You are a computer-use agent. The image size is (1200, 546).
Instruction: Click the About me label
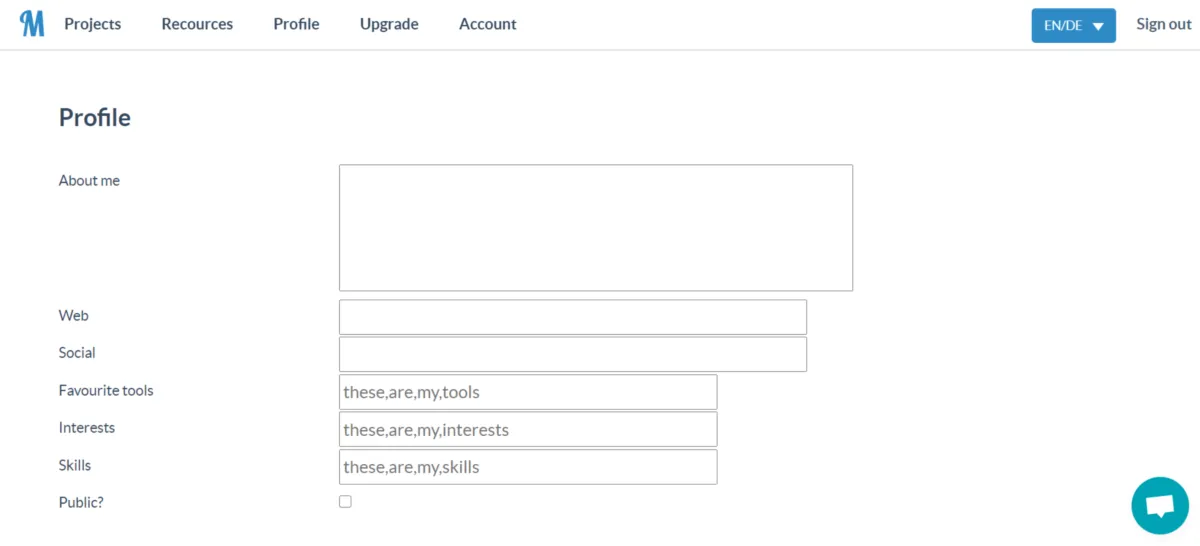[x=89, y=181]
